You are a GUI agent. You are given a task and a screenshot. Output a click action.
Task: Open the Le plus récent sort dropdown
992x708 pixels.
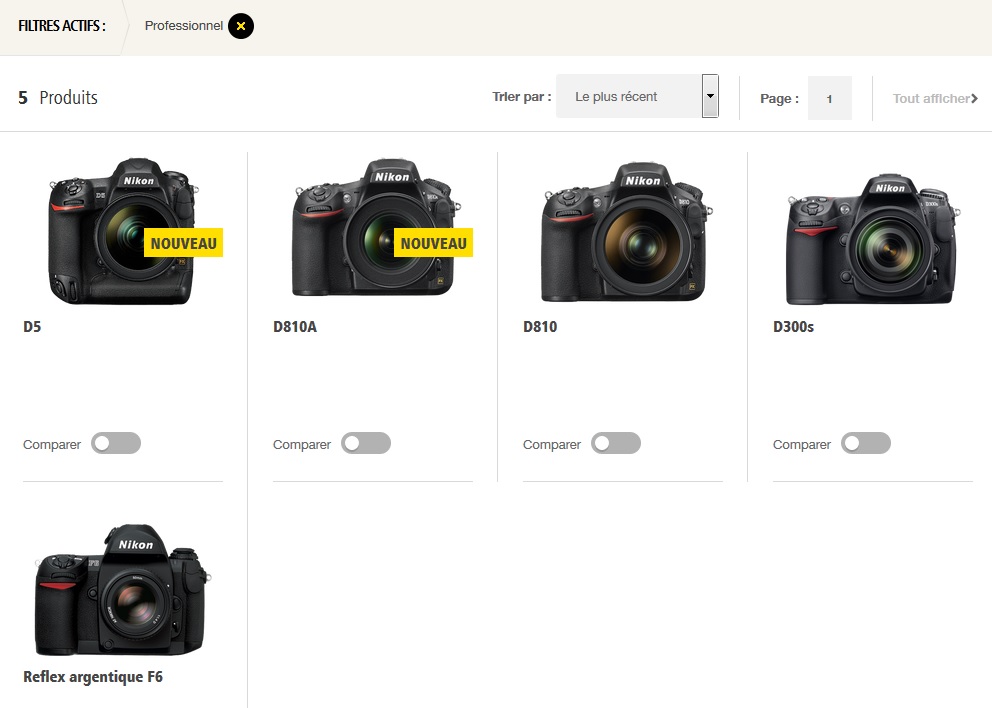pyautogui.click(x=637, y=96)
